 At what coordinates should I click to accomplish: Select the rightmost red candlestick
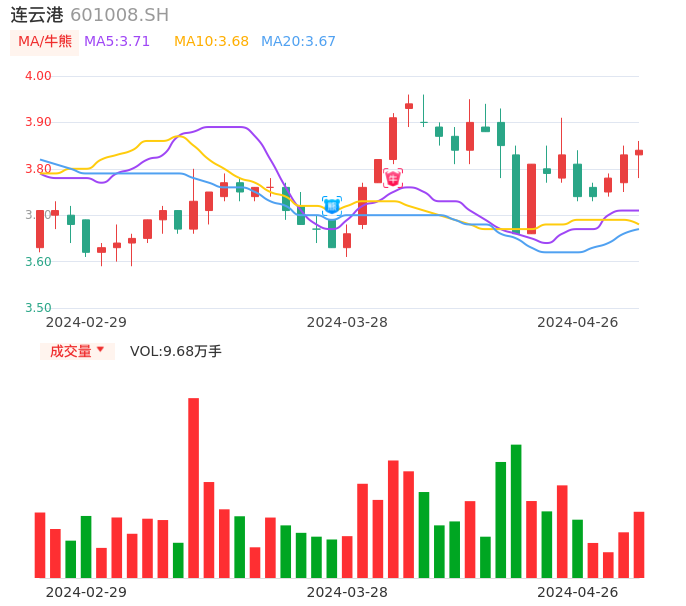click(639, 152)
